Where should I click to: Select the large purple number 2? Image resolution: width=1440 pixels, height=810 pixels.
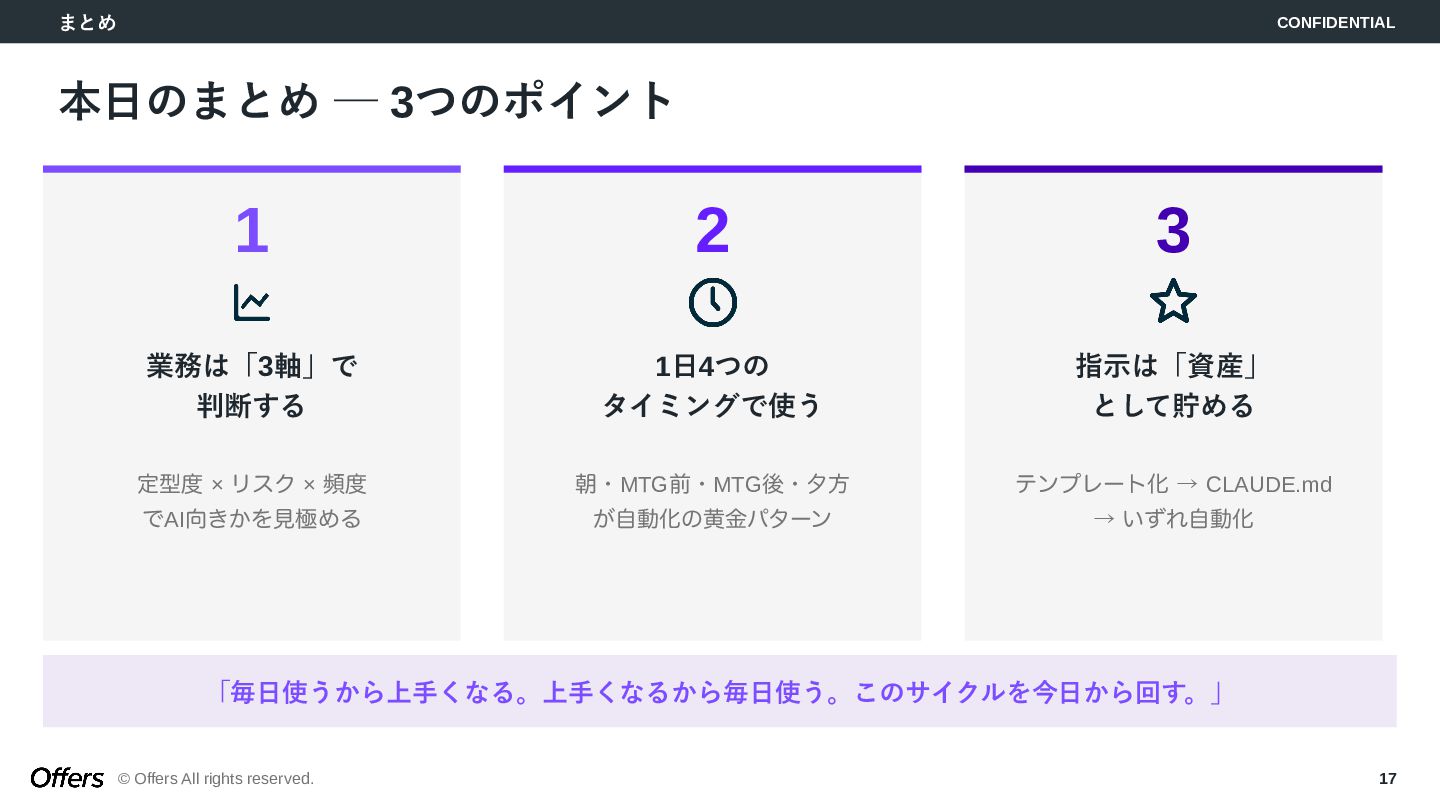click(713, 231)
